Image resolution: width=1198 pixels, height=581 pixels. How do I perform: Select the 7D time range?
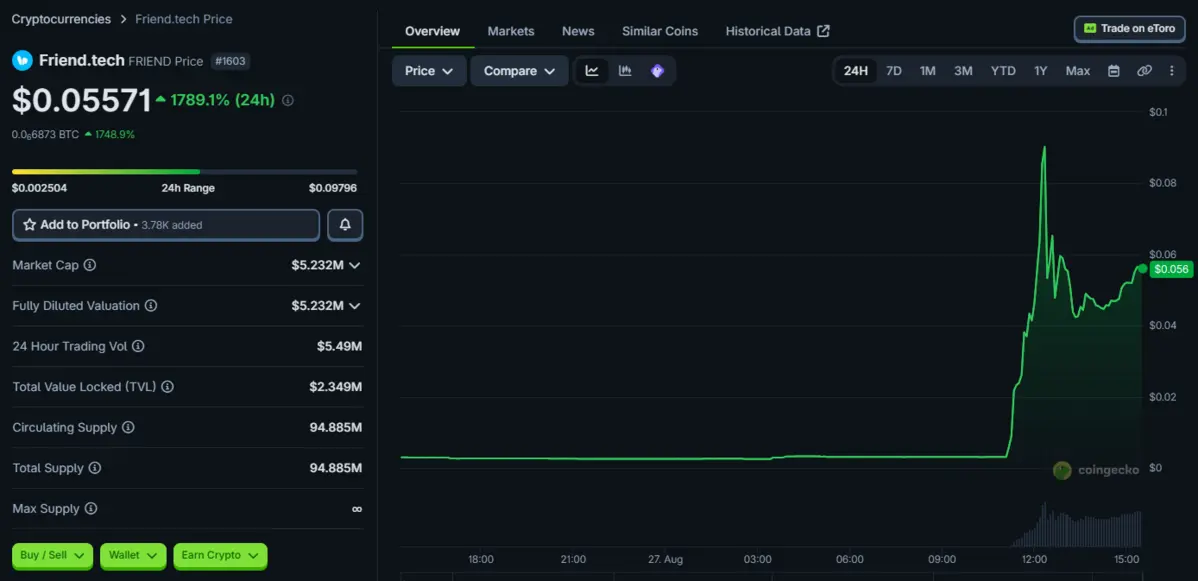[x=894, y=71]
